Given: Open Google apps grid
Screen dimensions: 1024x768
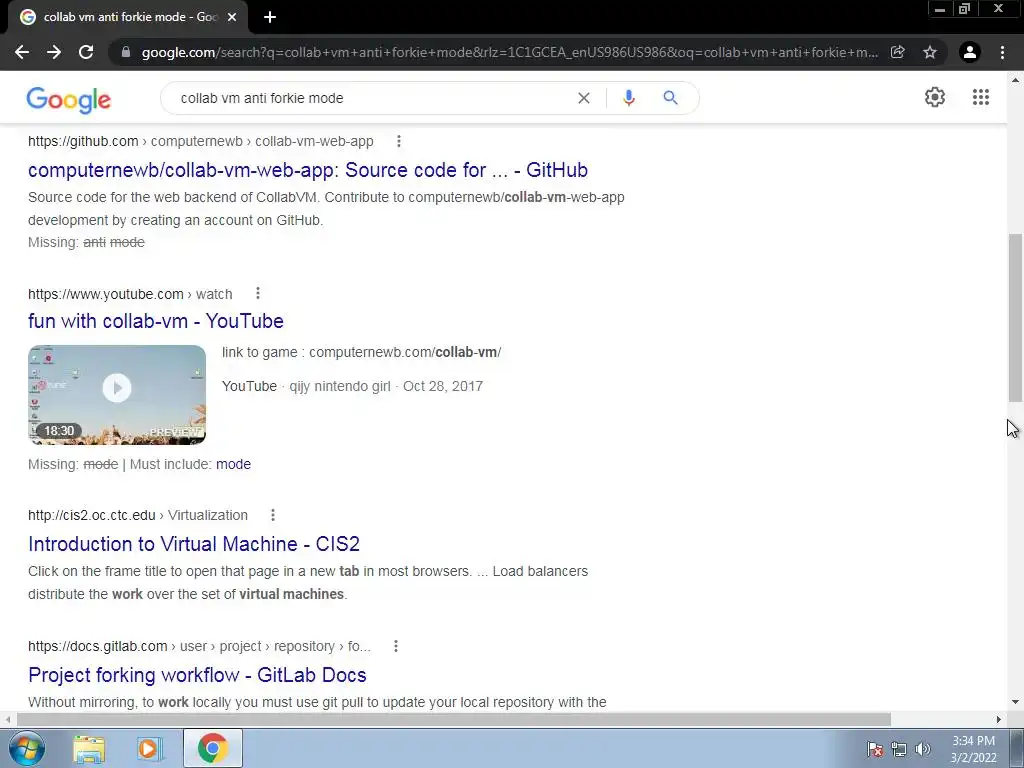Looking at the screenshot, I should (x=981, y=97).
